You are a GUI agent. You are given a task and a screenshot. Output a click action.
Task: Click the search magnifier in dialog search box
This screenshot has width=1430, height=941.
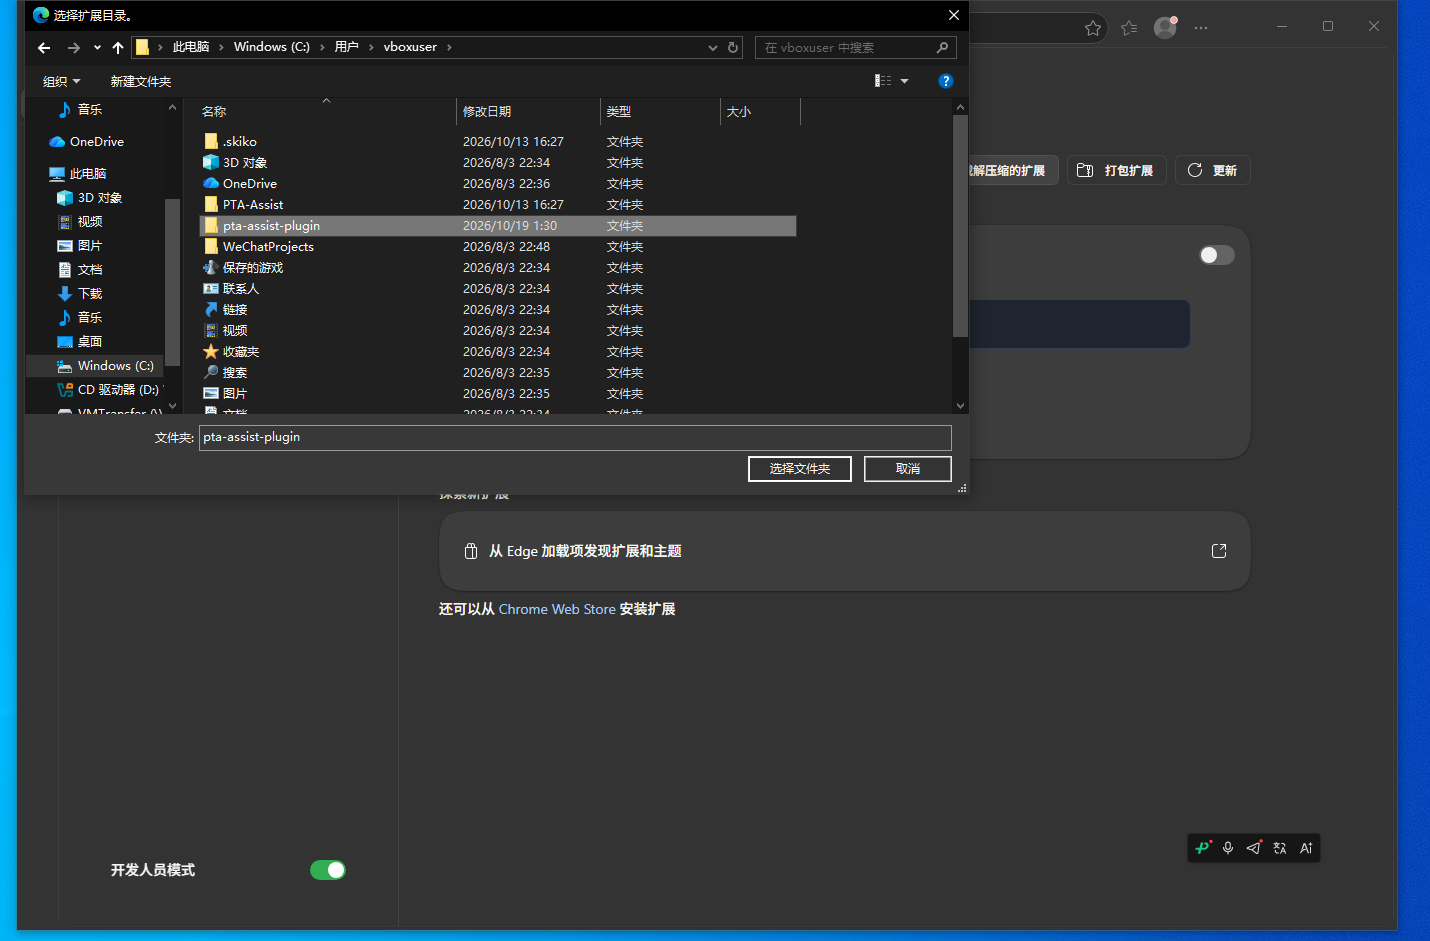coord(942,47)
